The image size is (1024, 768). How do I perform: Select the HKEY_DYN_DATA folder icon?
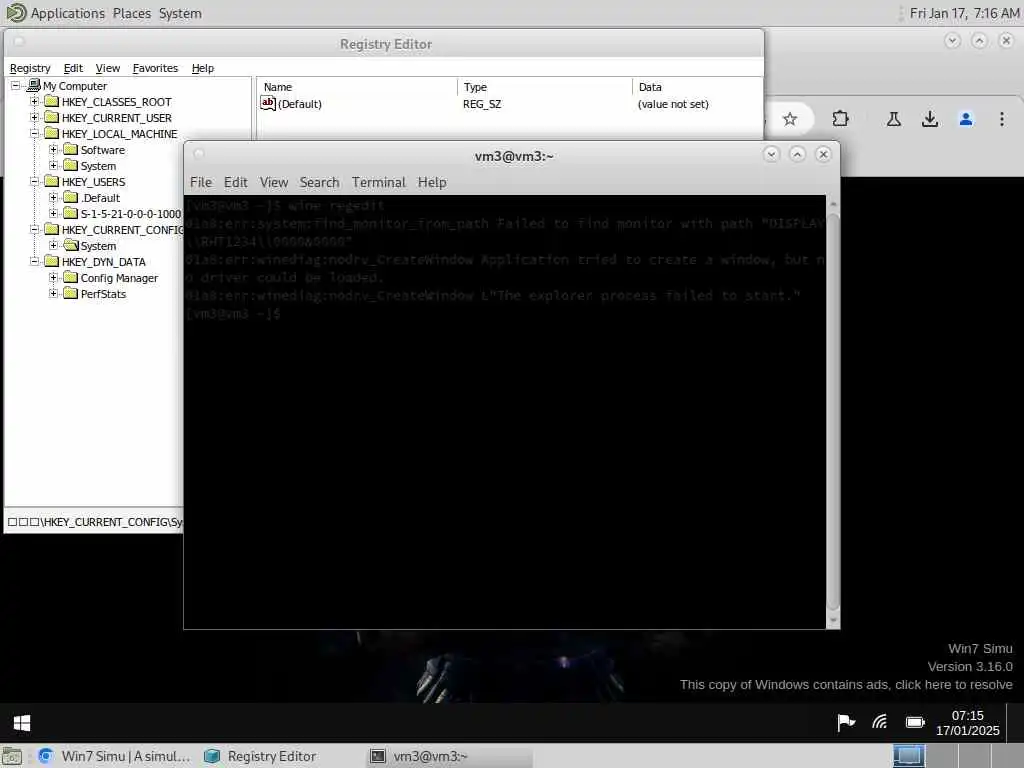coord(52,261)
